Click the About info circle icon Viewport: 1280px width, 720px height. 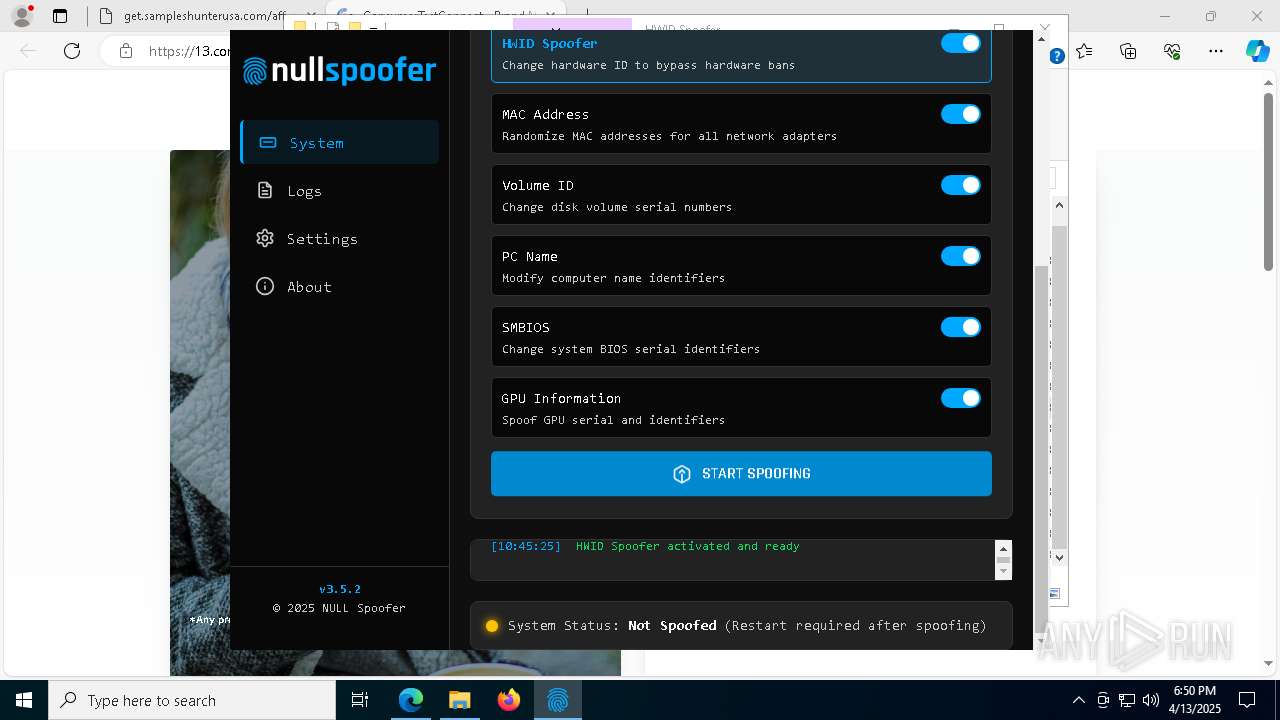coord(265,286)
